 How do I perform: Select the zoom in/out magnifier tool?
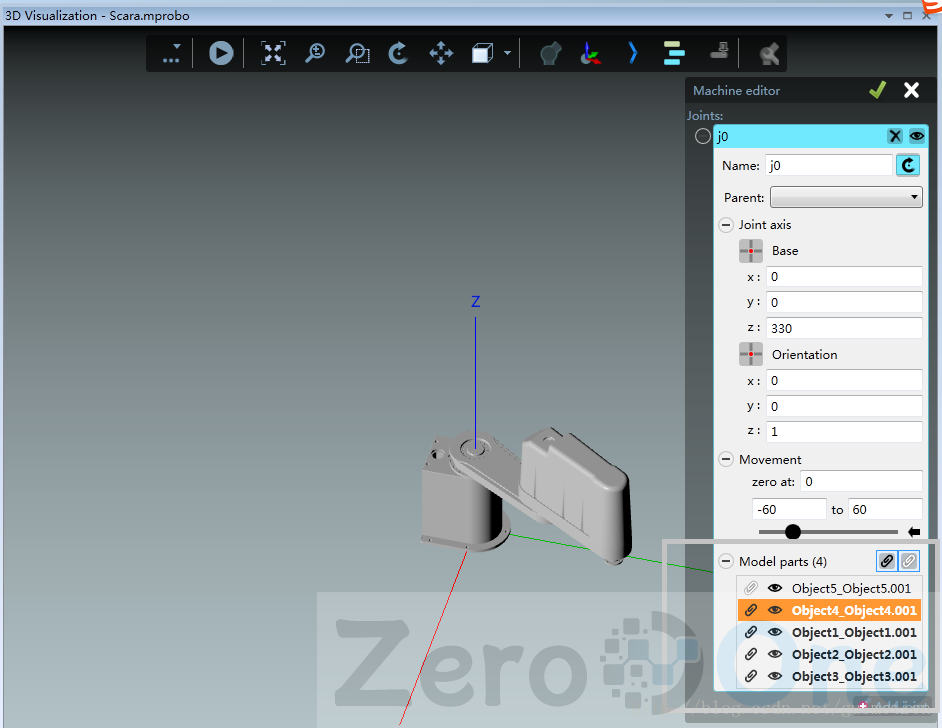315,53
